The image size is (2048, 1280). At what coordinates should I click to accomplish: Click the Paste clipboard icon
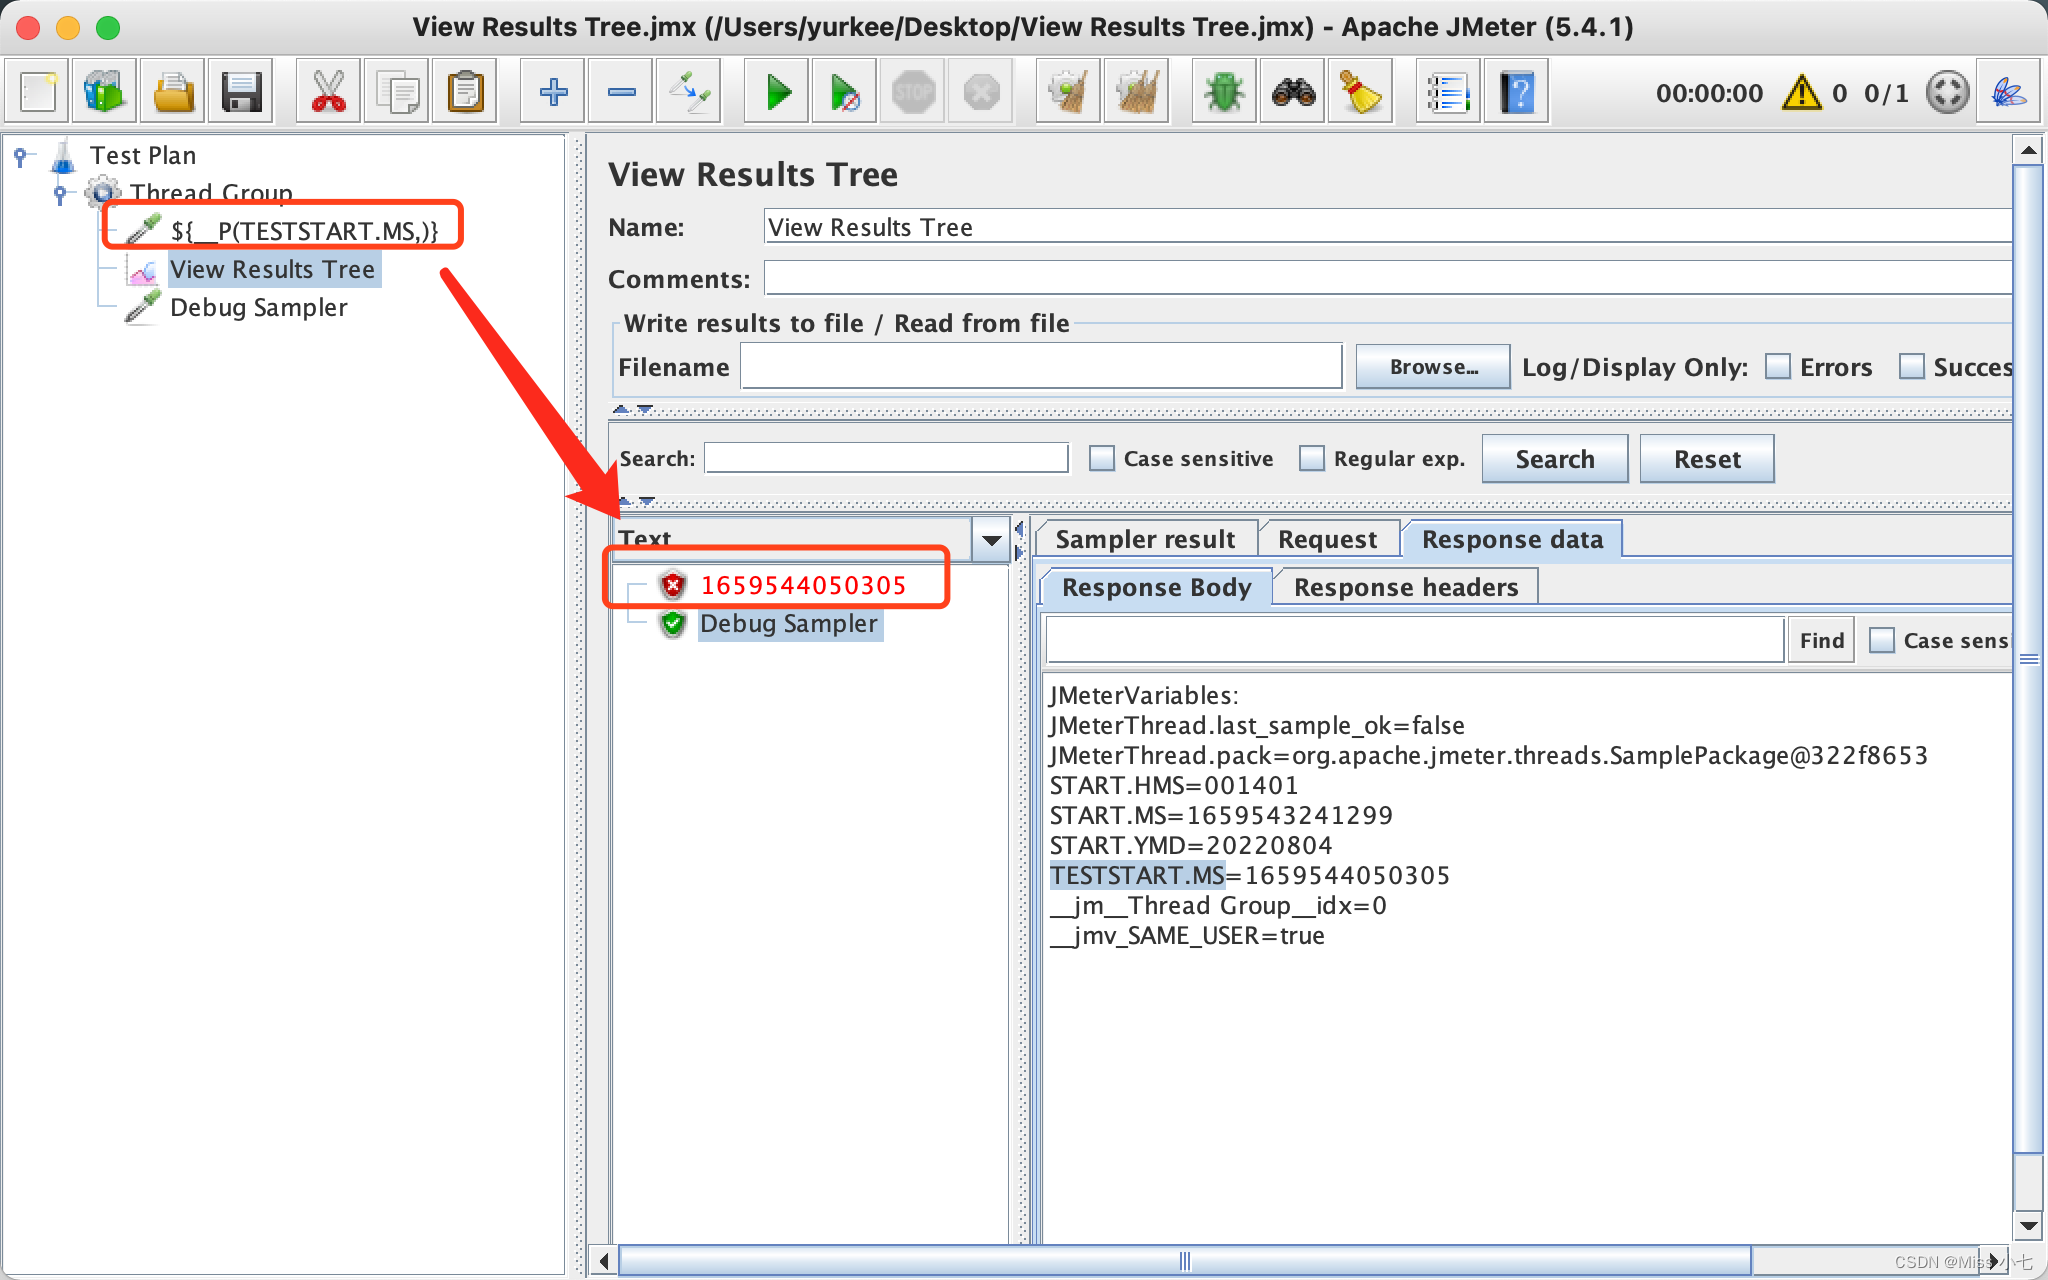465,93
